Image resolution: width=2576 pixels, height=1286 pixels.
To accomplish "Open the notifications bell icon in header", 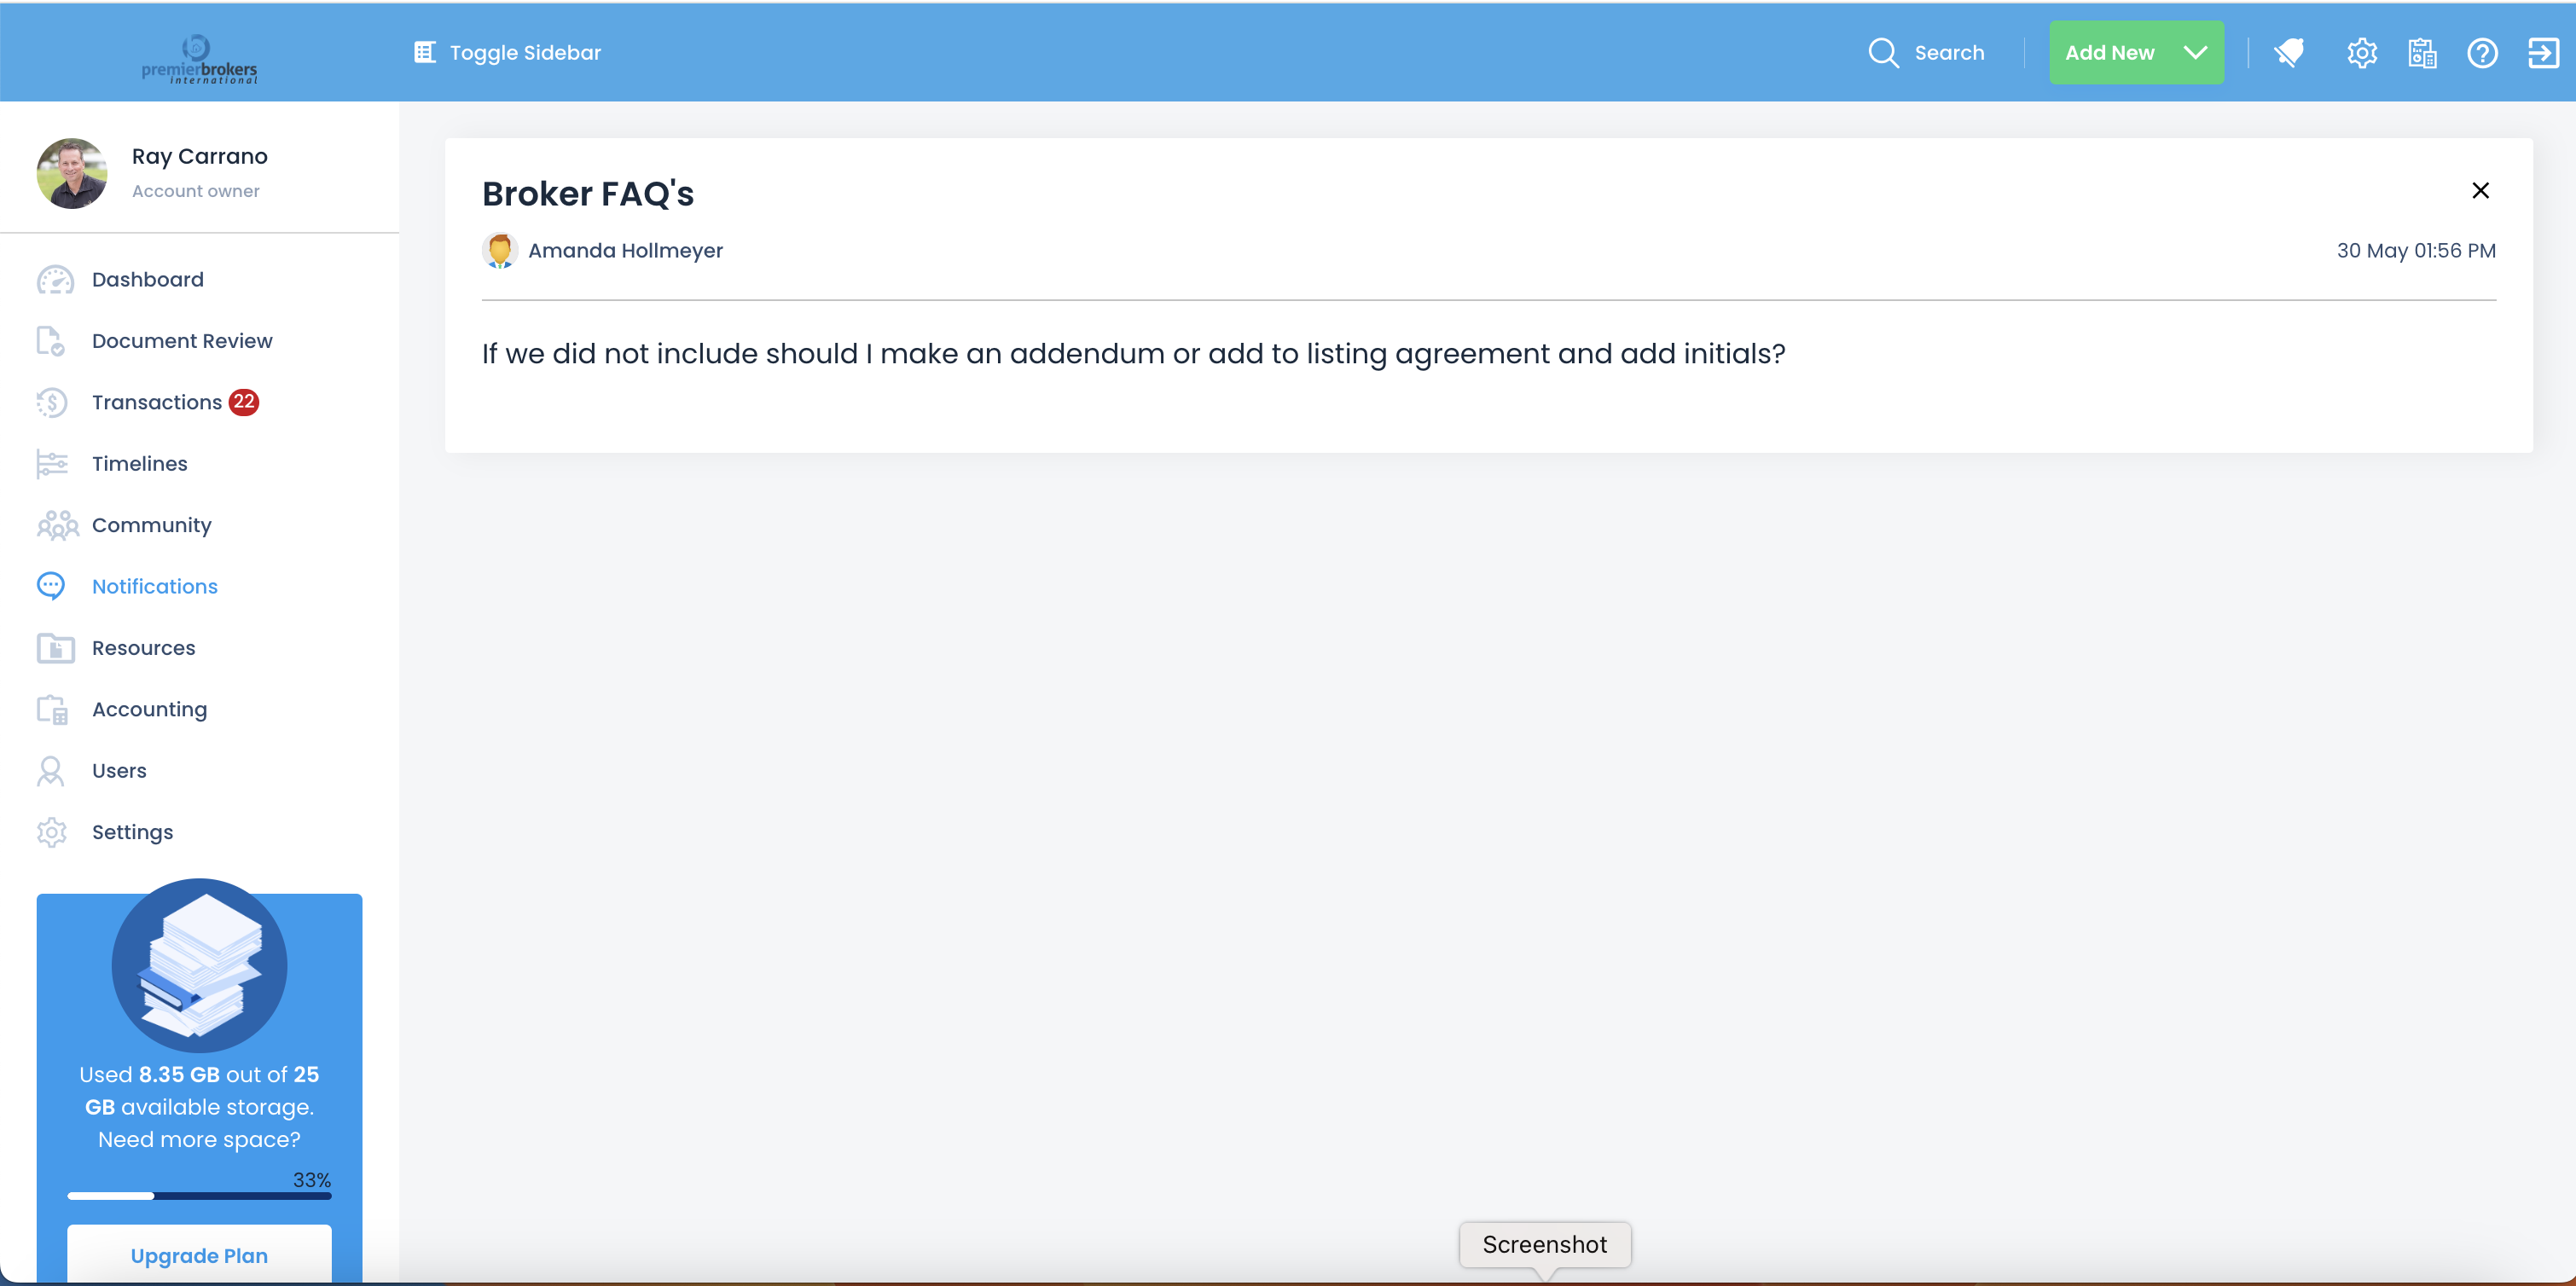I will coord(2288,52).
